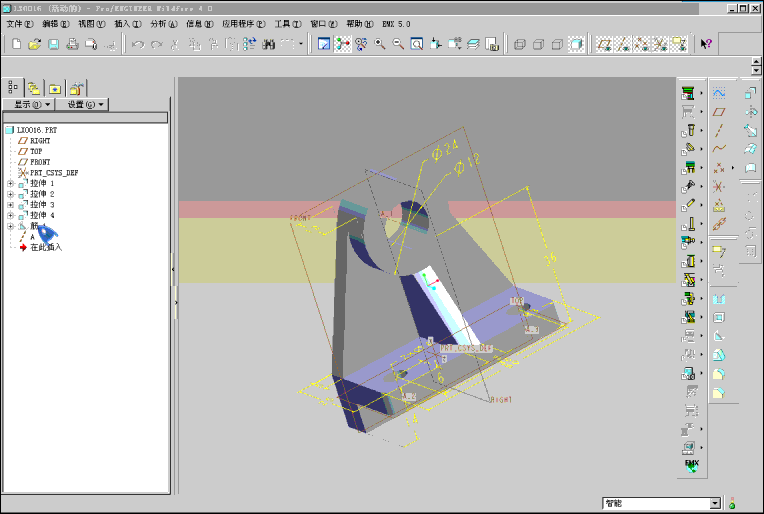
Task: Open Find with the binoculars icon
Action: pyautogui.click(x=268, y=44)
